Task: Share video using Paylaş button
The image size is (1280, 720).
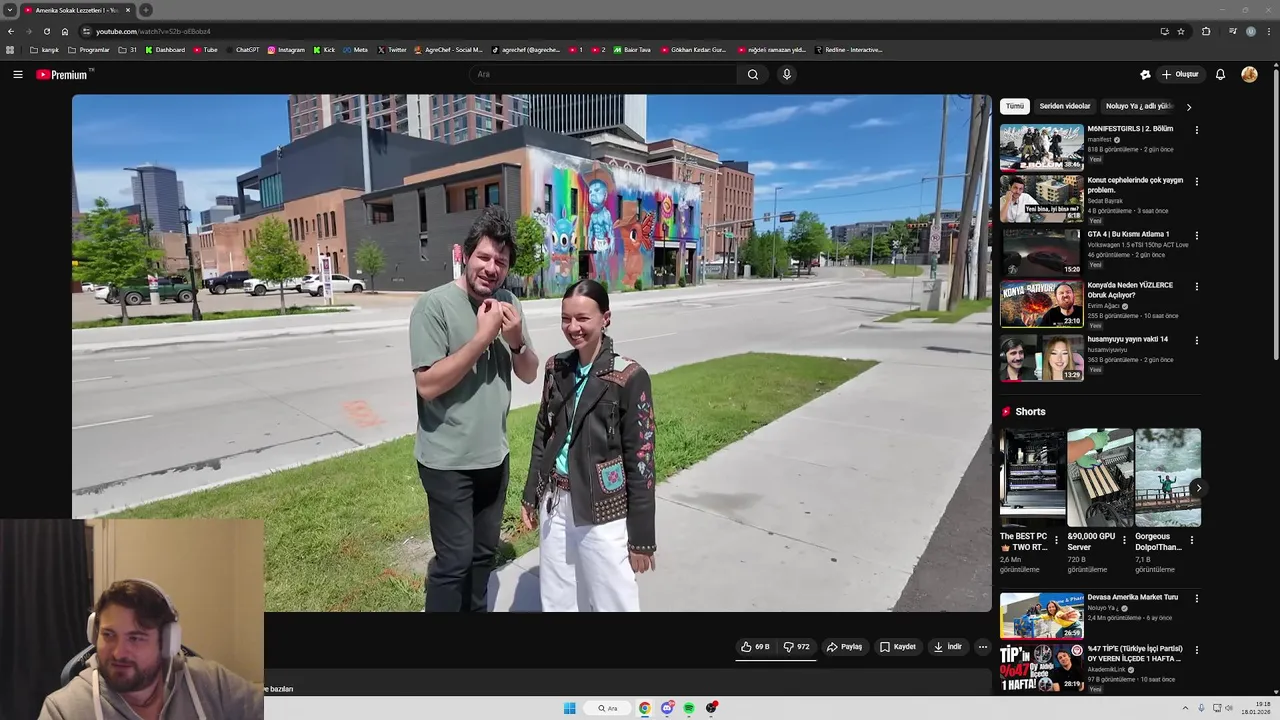Action: (844, 647)
